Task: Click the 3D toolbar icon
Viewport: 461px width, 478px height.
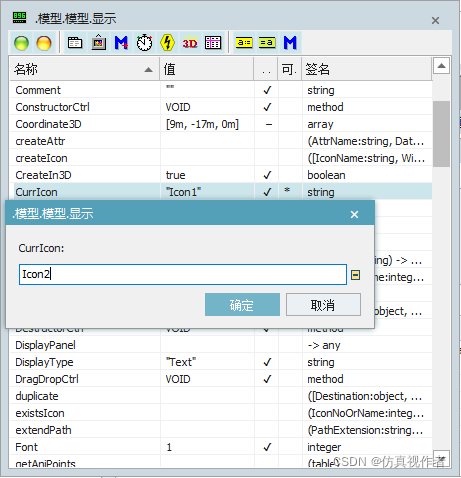Action: click(x=190, y=43)
